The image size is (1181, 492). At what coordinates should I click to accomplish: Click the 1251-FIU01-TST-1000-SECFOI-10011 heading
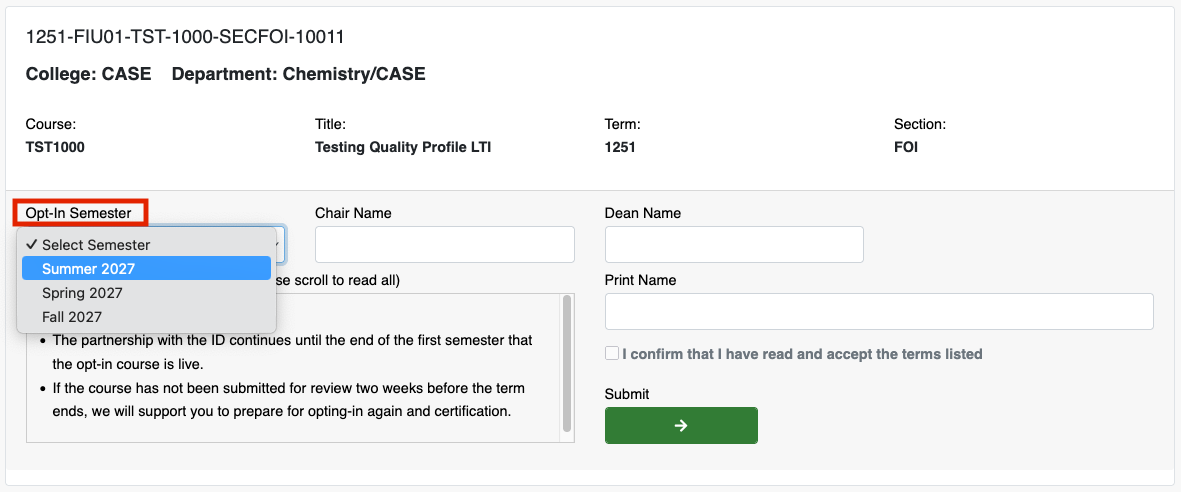tap(185, 37)
